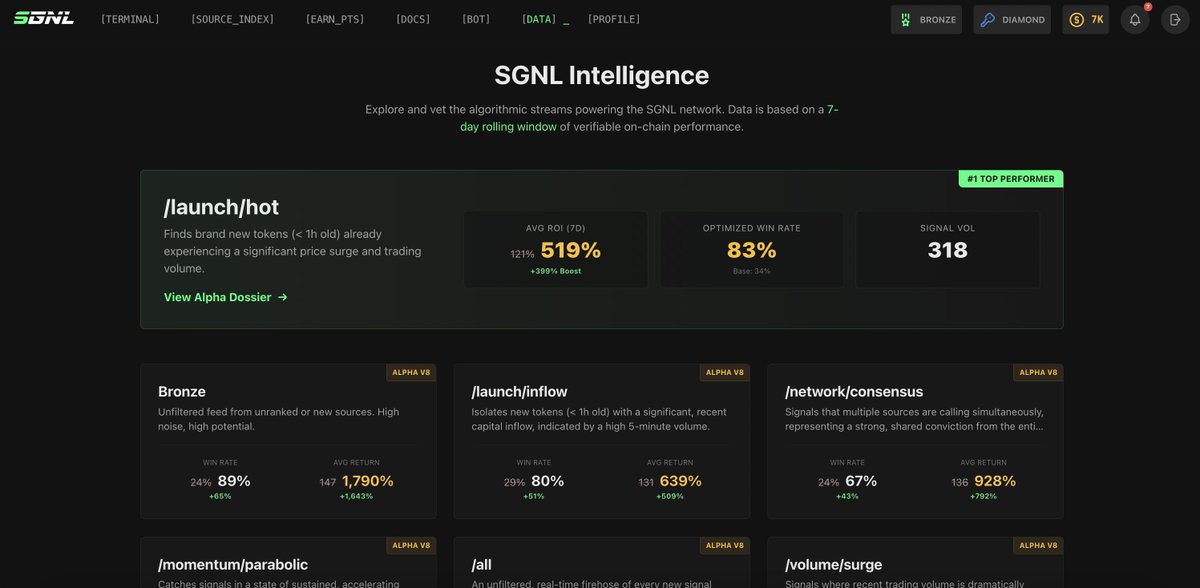Click the key icon on DIAMOND badge
Screen dimensions: 1200x588
[988, 20]
